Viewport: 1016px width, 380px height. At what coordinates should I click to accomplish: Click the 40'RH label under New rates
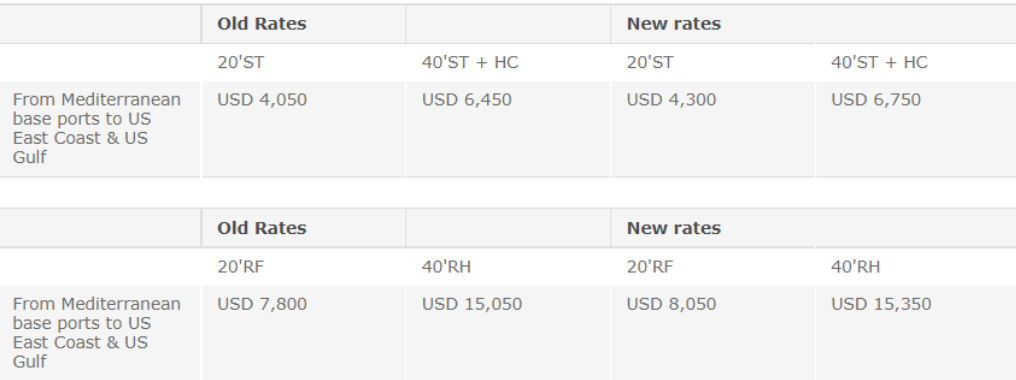point(855,267)
